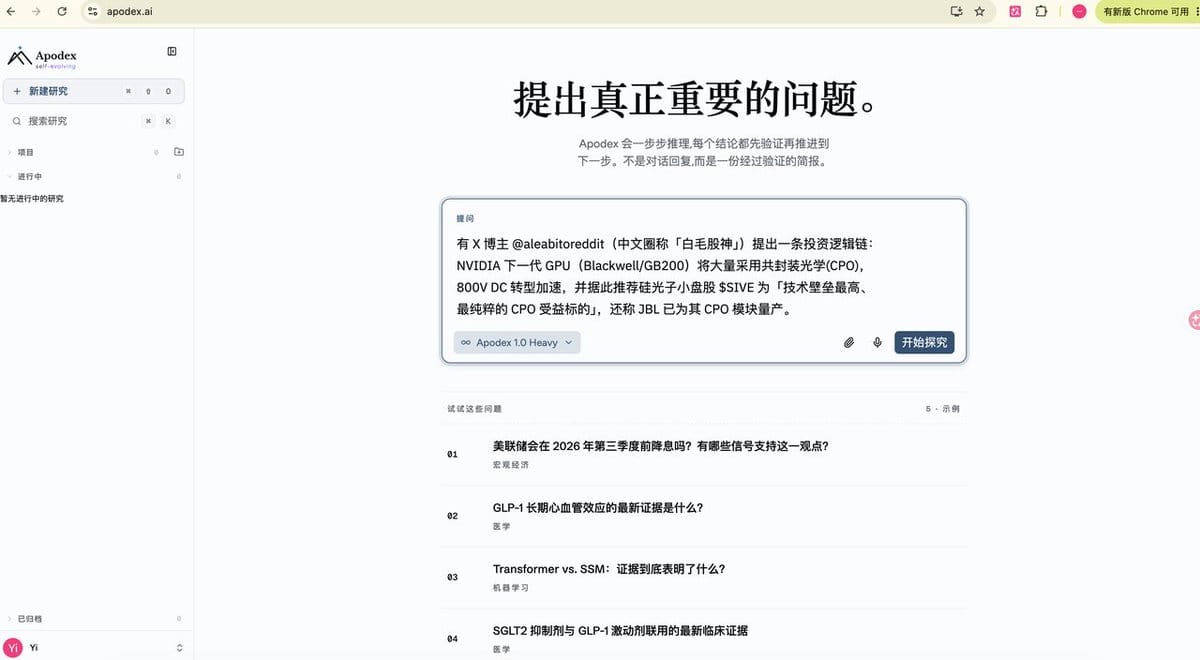Click the 5 · 示例 count label
This screenshot has height=660, width=1200.
943,409
